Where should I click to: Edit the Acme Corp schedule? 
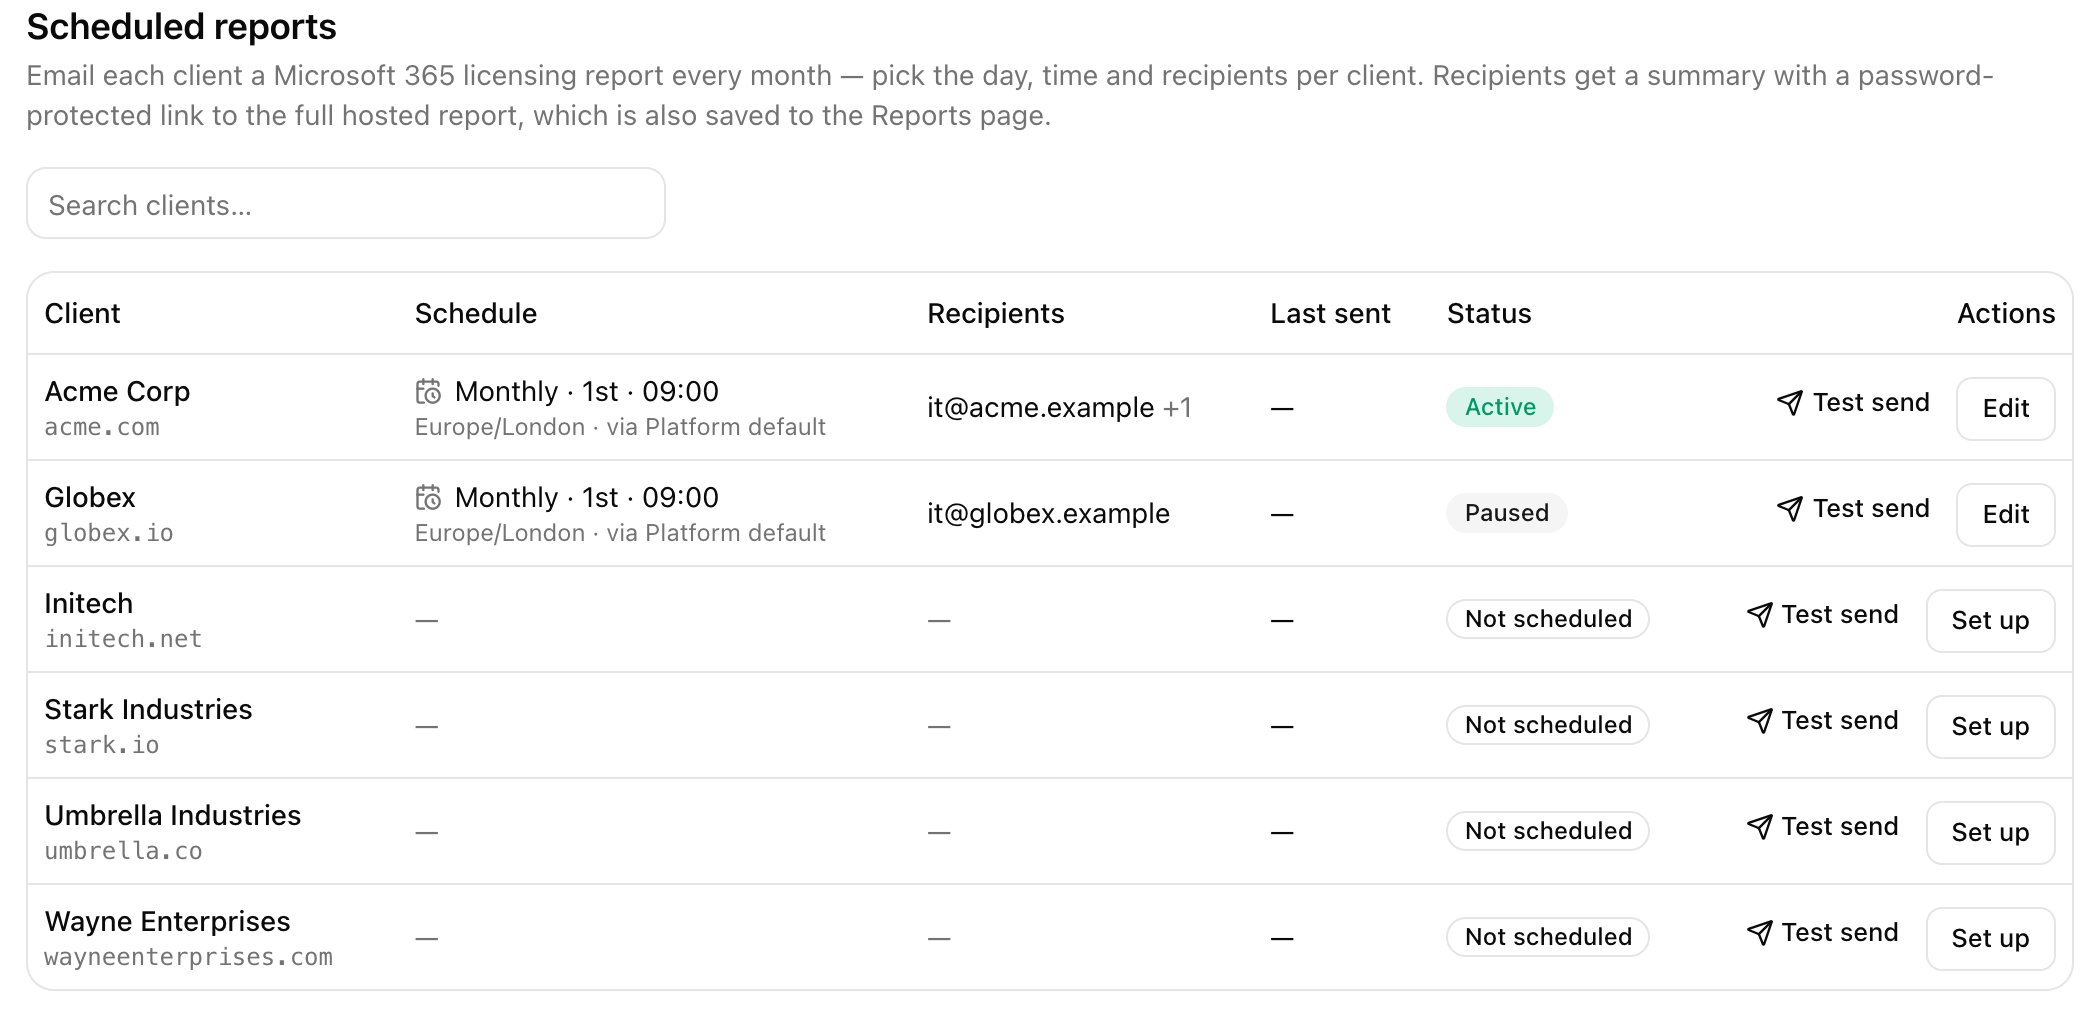click(2005, 408)
